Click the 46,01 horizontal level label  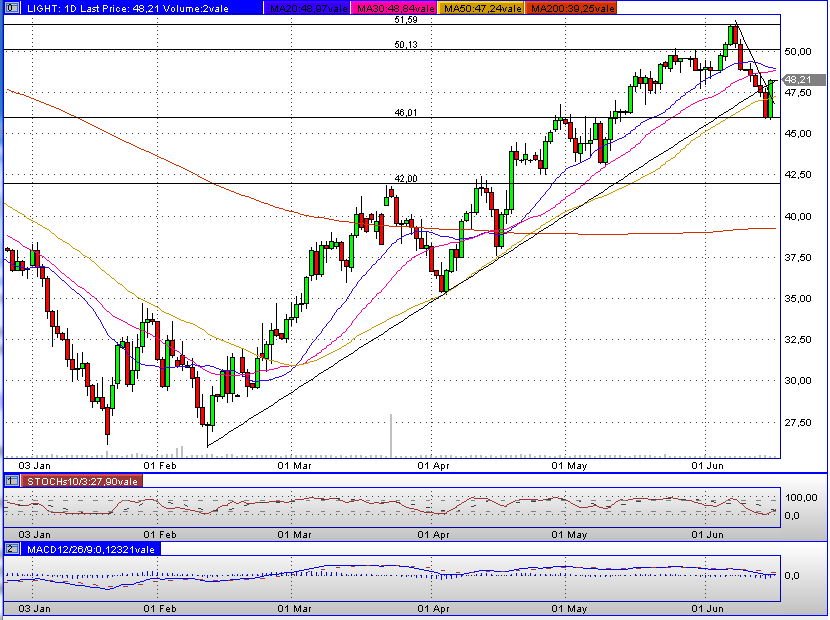tap(405, 112)
